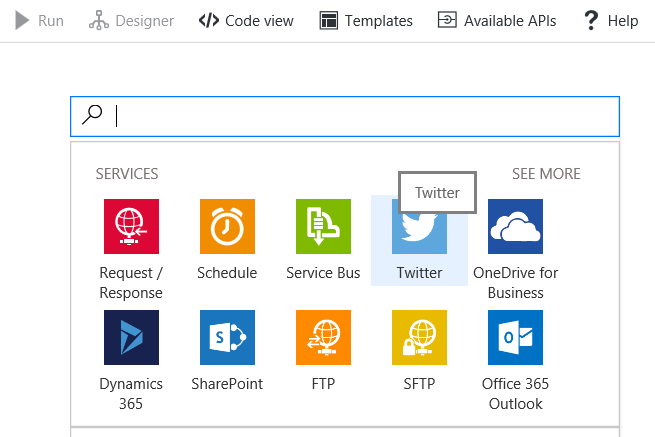655x437 pixels.
Task: Select the SFTP padlock globe icon
Action: [x=419, y=337]
